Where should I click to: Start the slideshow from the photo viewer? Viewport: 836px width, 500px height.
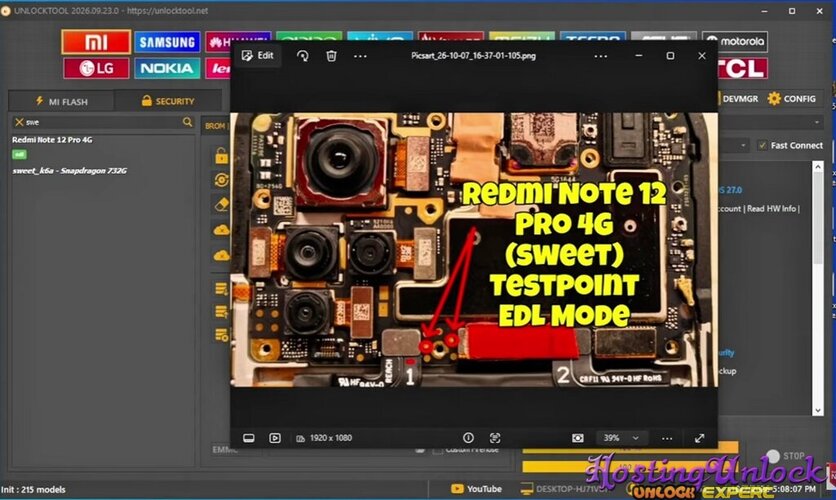275,438
